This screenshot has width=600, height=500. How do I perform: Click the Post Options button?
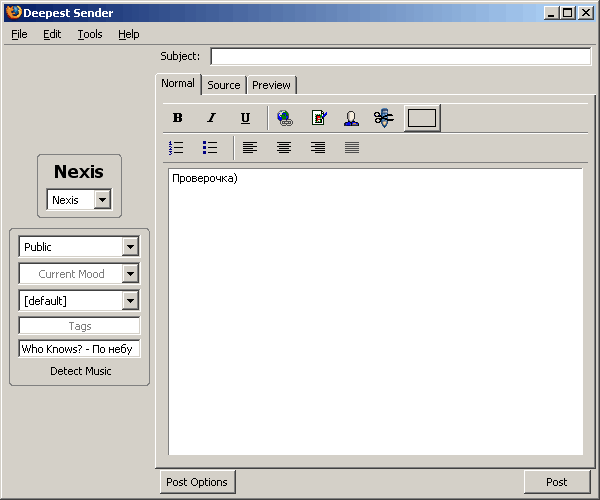[x=197, y=482]
